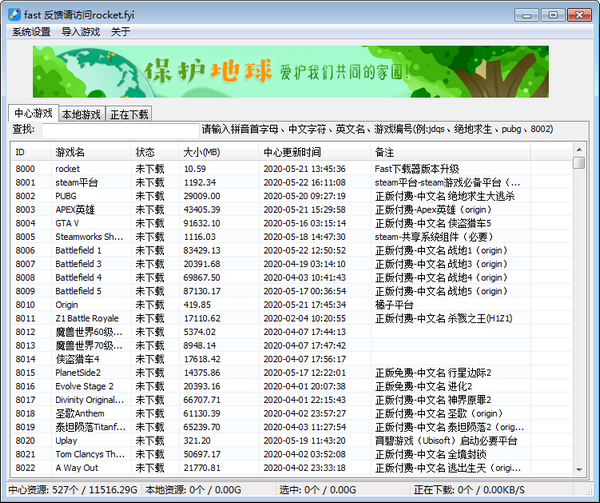
Task: Switch to the 正在下载 tab
Action: coord(129,115)
